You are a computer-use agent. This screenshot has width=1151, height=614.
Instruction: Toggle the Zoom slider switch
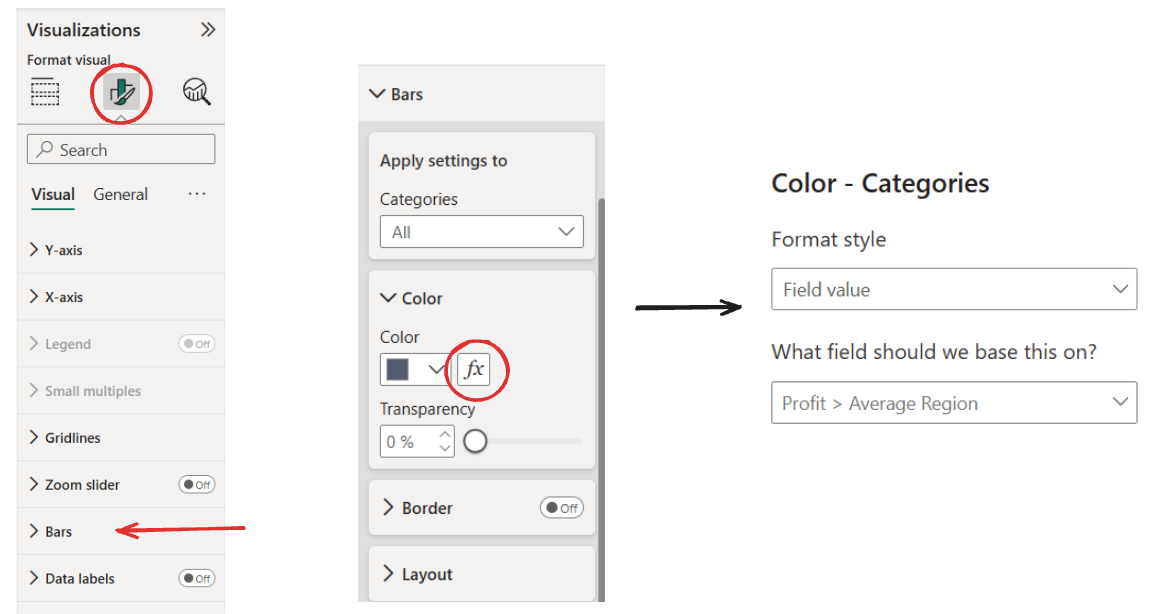(x=196, y=485)
